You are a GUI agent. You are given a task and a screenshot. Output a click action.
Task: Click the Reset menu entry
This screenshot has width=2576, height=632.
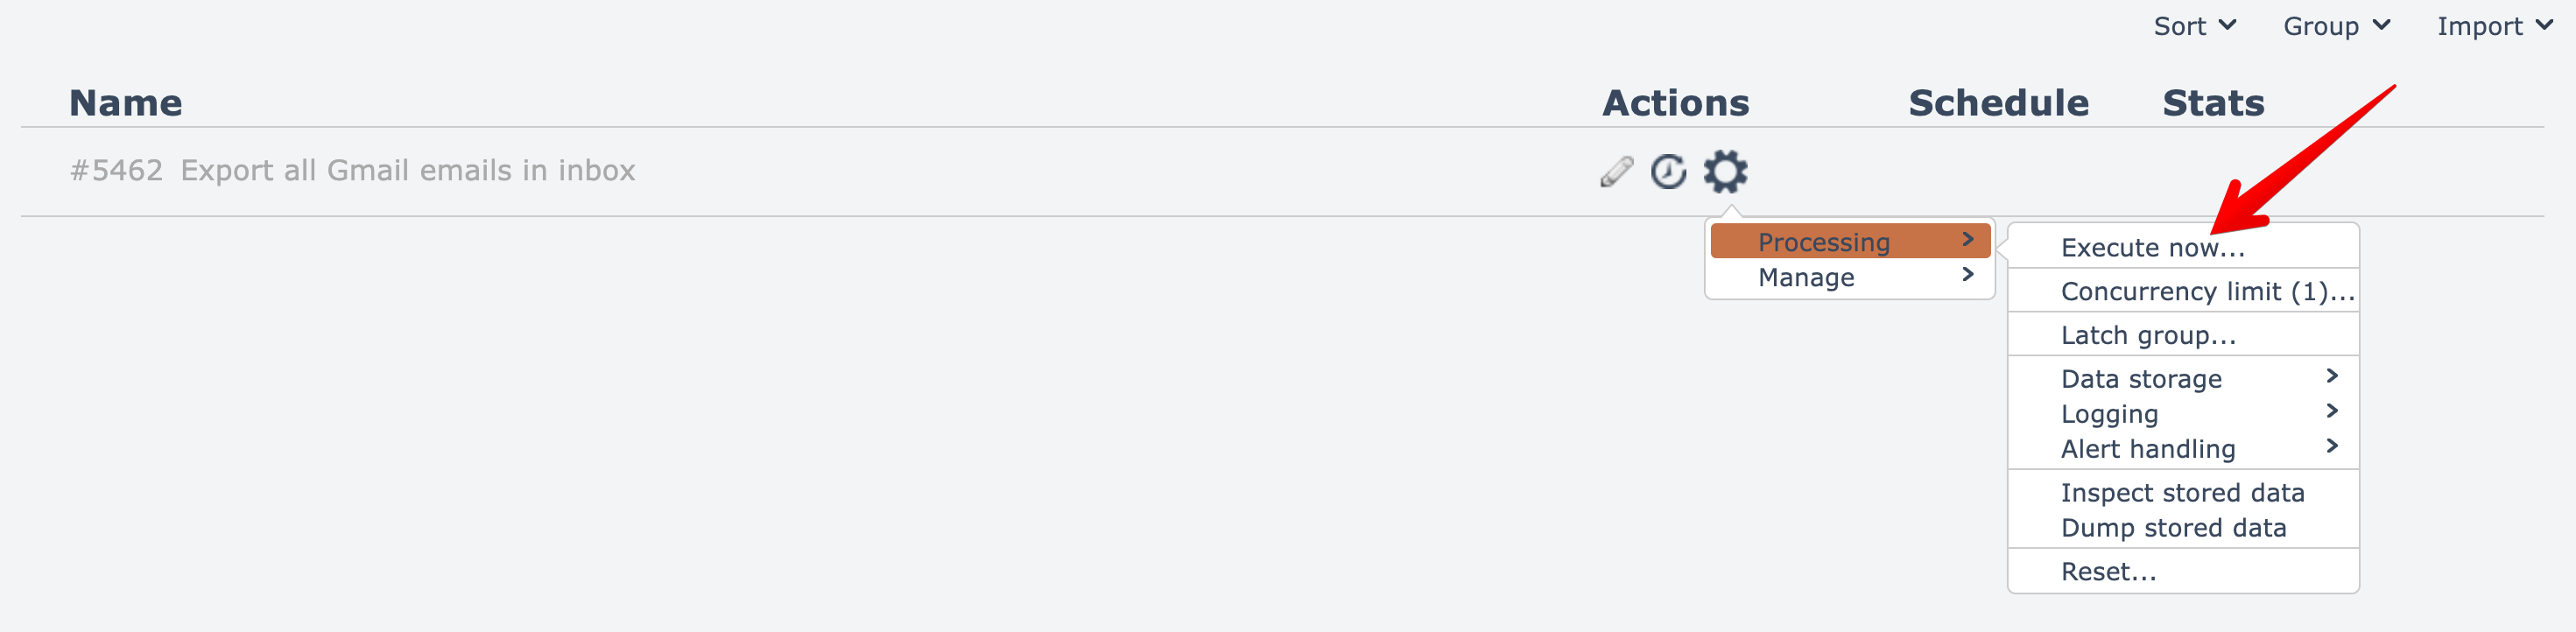click(2108, 572)
